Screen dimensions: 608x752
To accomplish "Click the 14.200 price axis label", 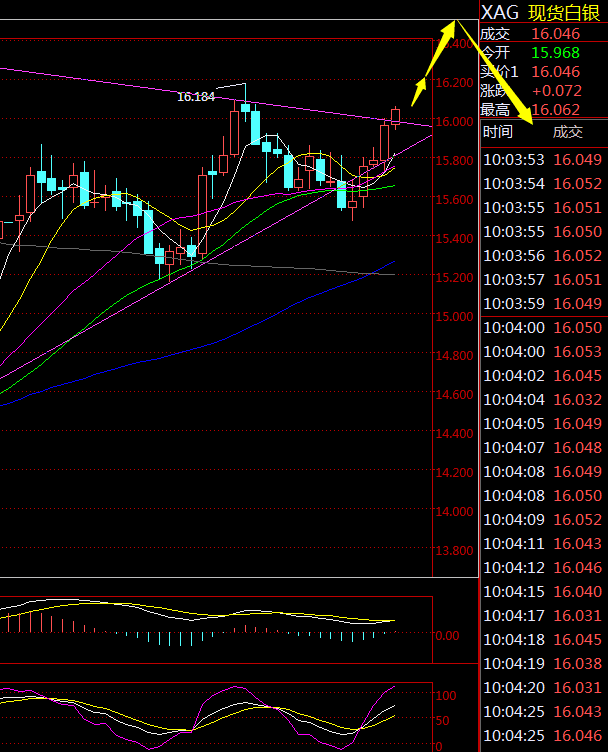I will click(454, 472).
